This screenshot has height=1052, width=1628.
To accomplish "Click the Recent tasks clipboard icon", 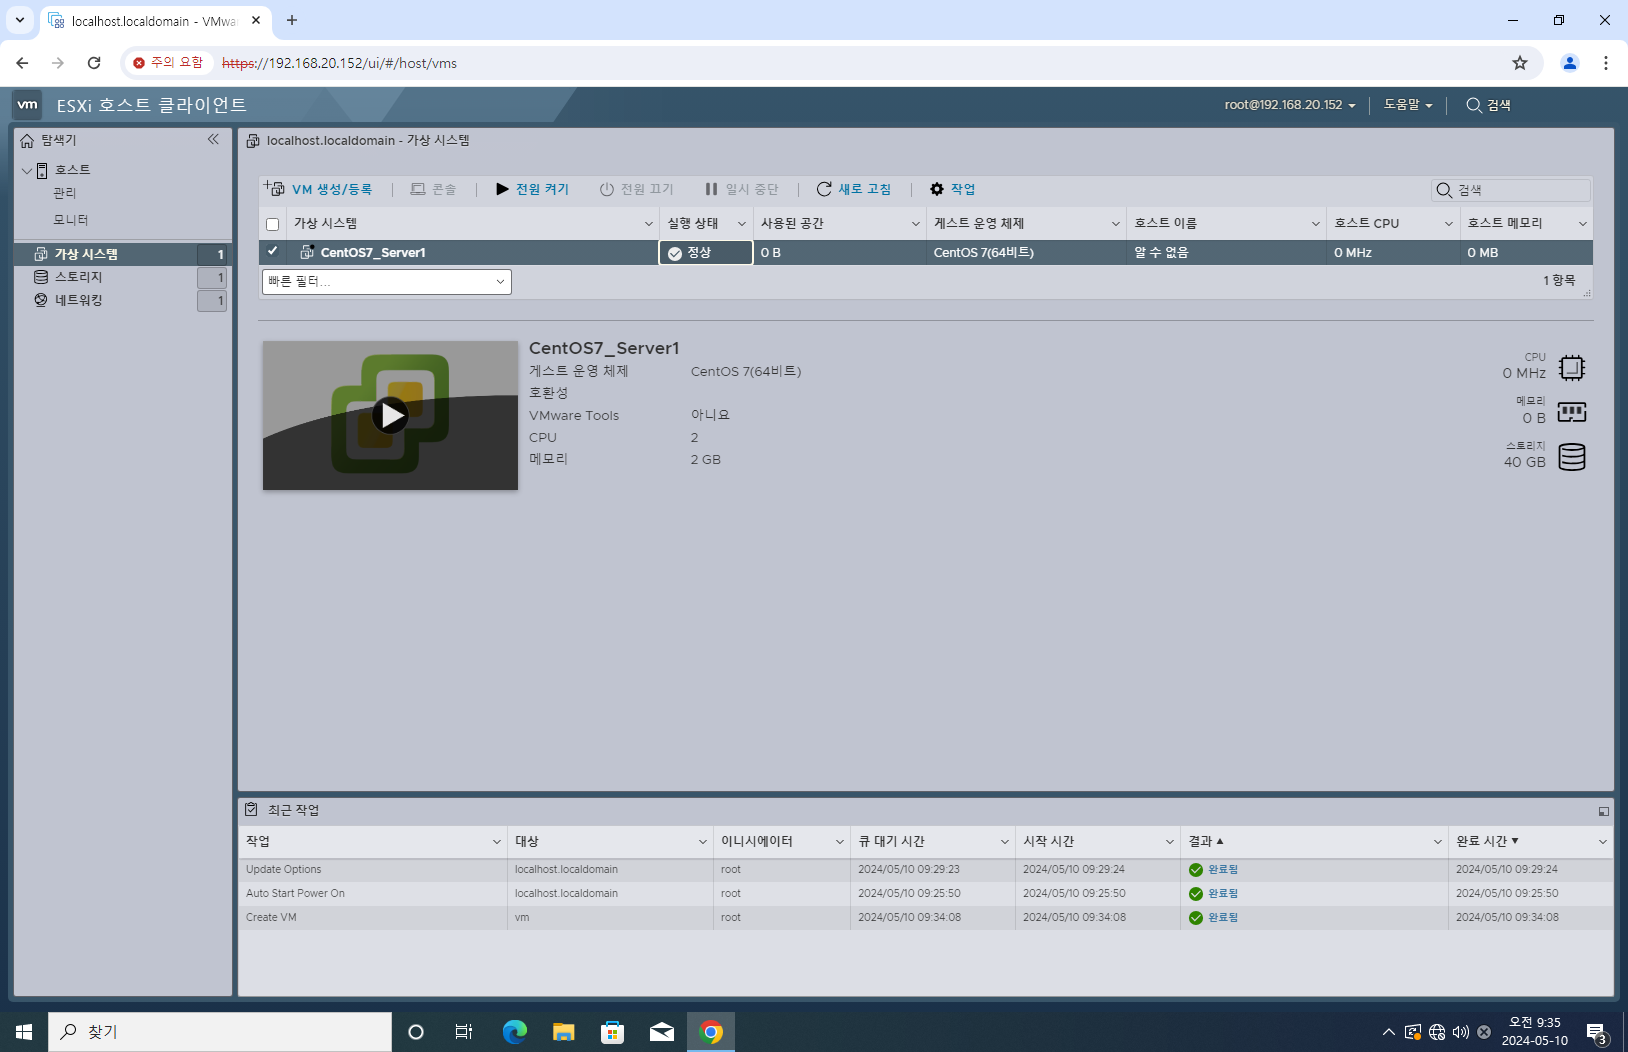I will pos(251,809).
